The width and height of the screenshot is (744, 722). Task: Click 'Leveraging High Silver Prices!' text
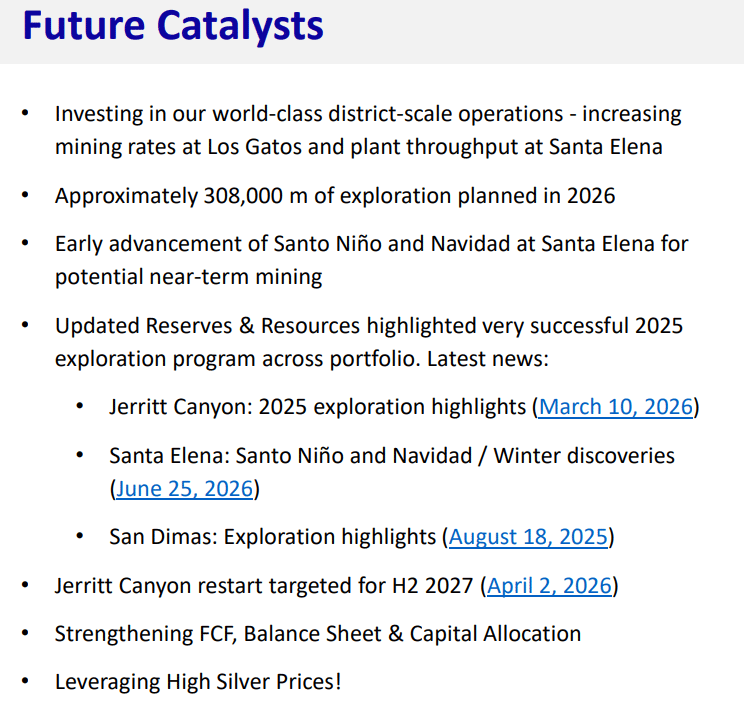(198, 682)
